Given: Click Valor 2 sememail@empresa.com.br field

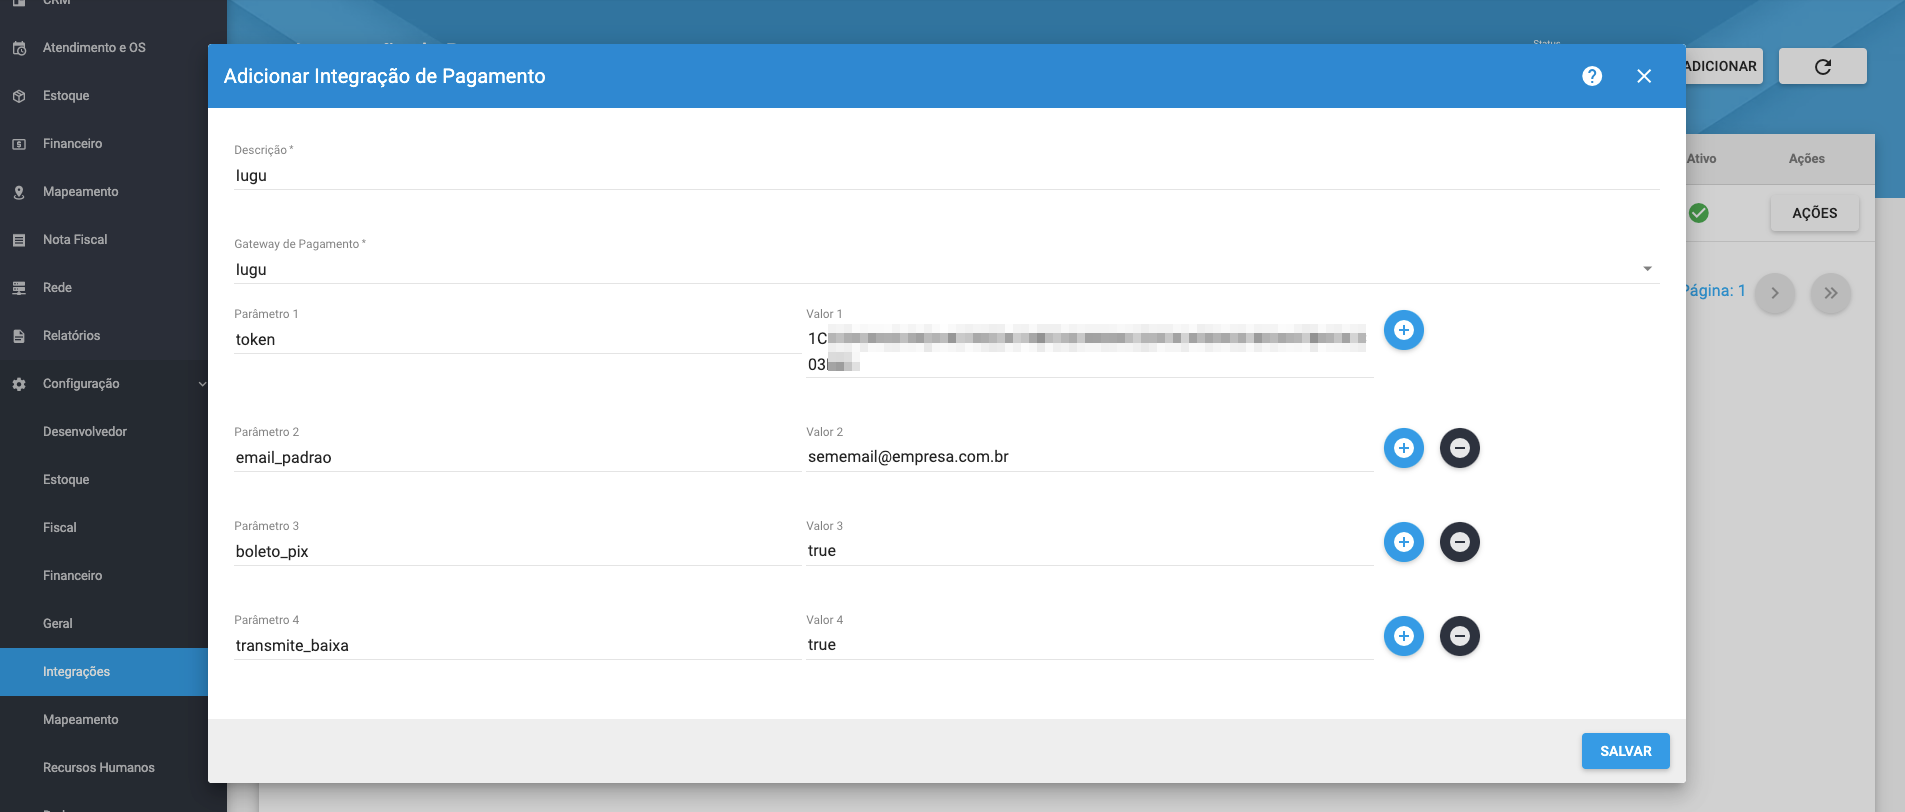Looking at the screenshot, I should point(1090,457).
